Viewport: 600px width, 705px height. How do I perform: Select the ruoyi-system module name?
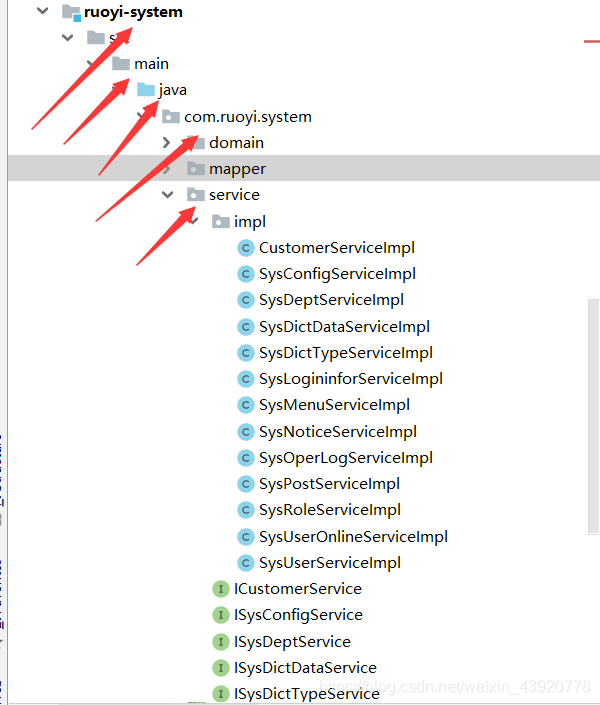coord(133,12)
